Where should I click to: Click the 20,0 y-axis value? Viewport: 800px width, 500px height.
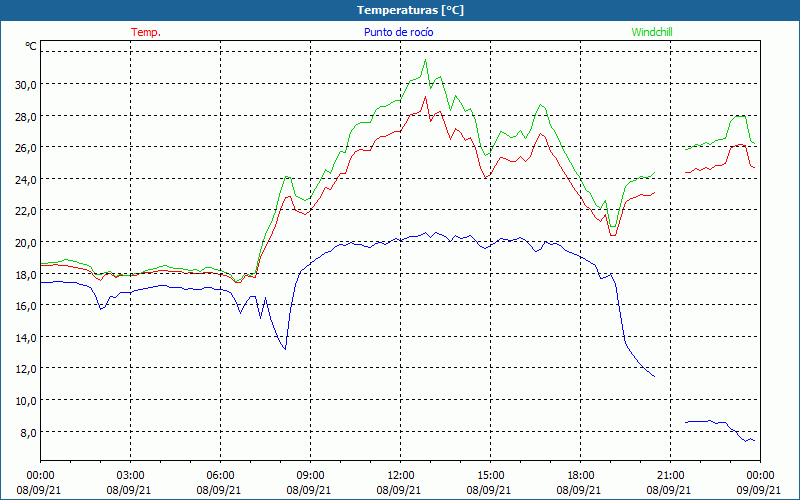[x=26, y=243]
